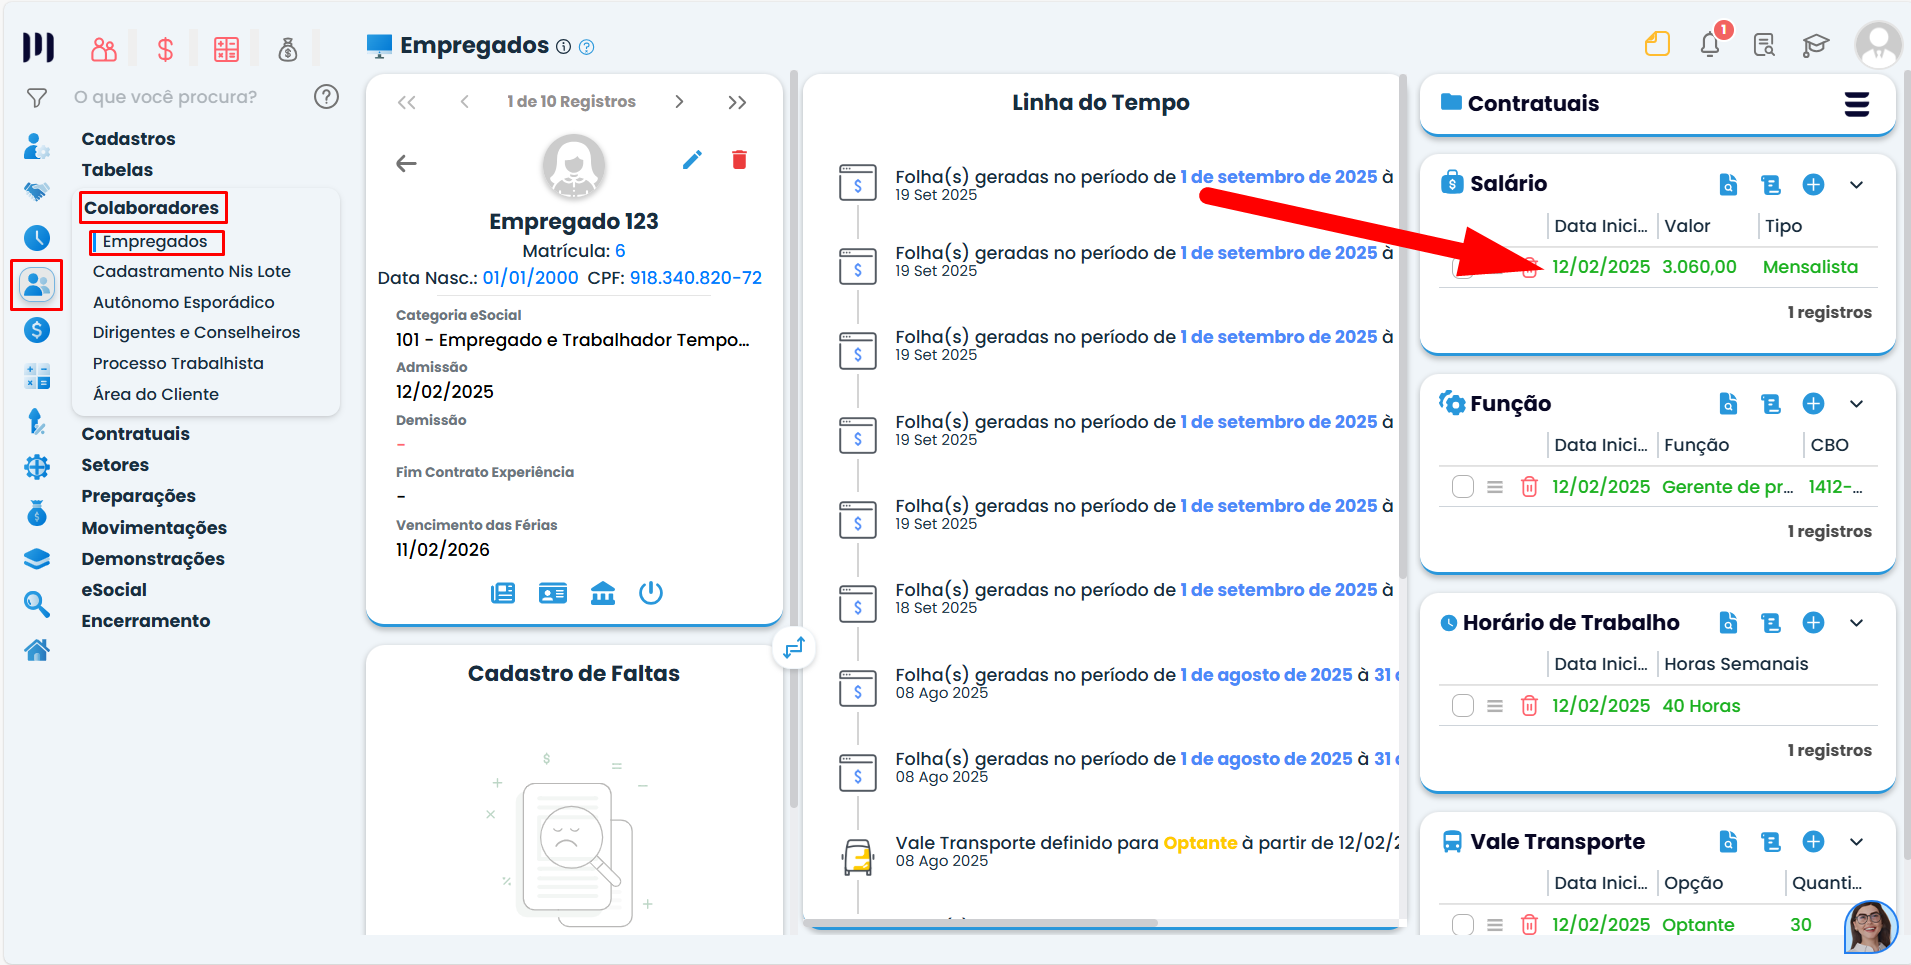Viewport: 1911px width, 965px height.
Task: Expand the Movimentações menu group
Action: [x=154, y=528]
